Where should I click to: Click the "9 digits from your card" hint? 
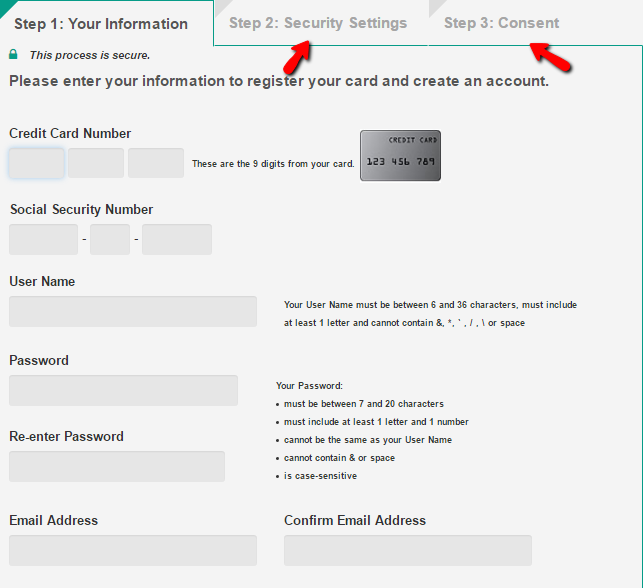[273, 164]
